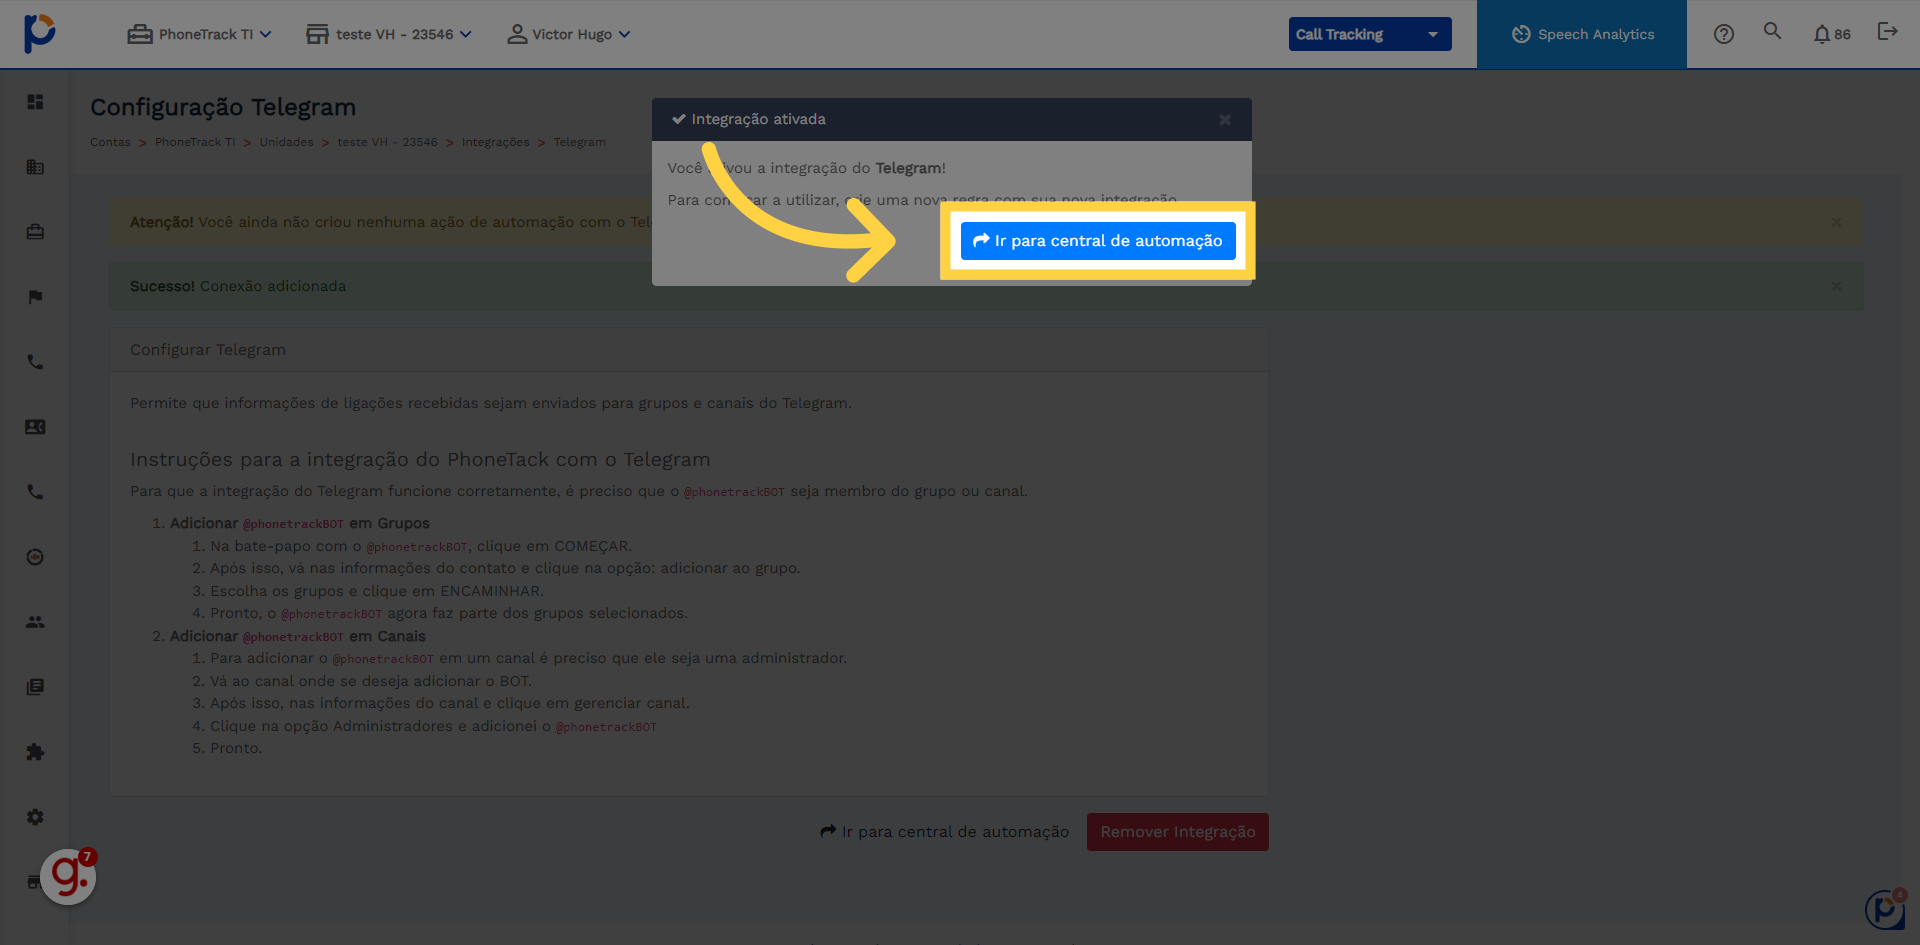Click the Configuração Telegram page title
This screenshot has width=1920, height=945.
[x=223, y=107]
